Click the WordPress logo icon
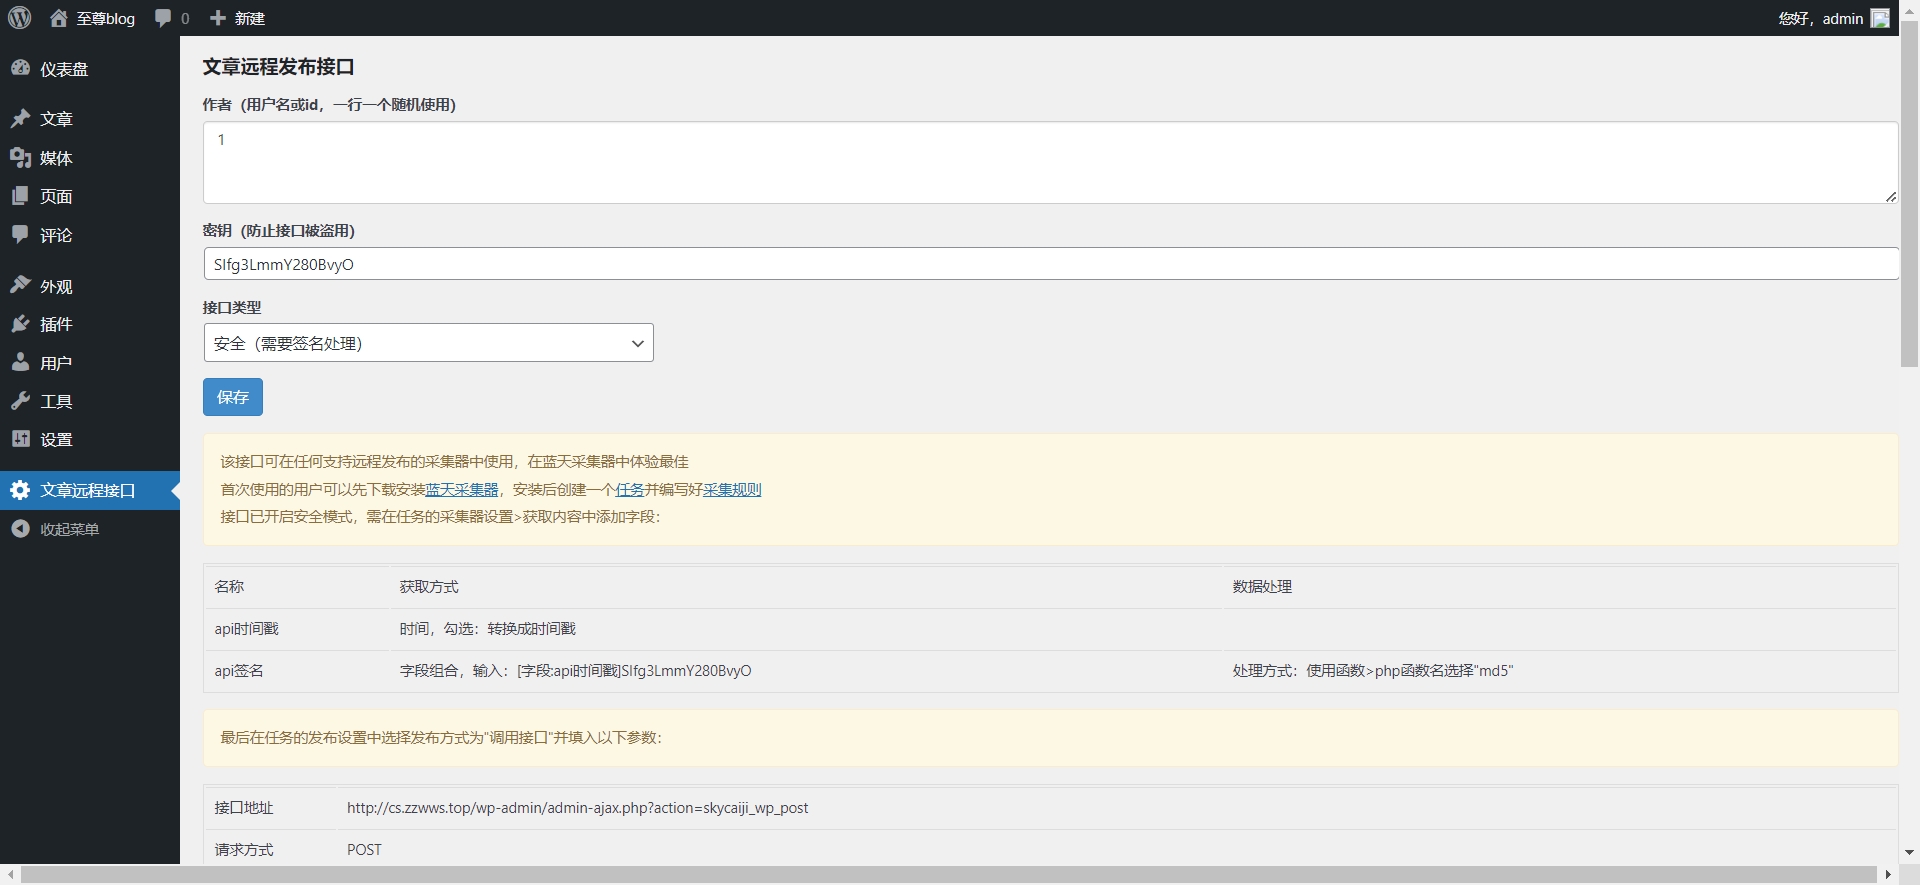Viewport: 1920px width, 885px height. tap(20, 18)
